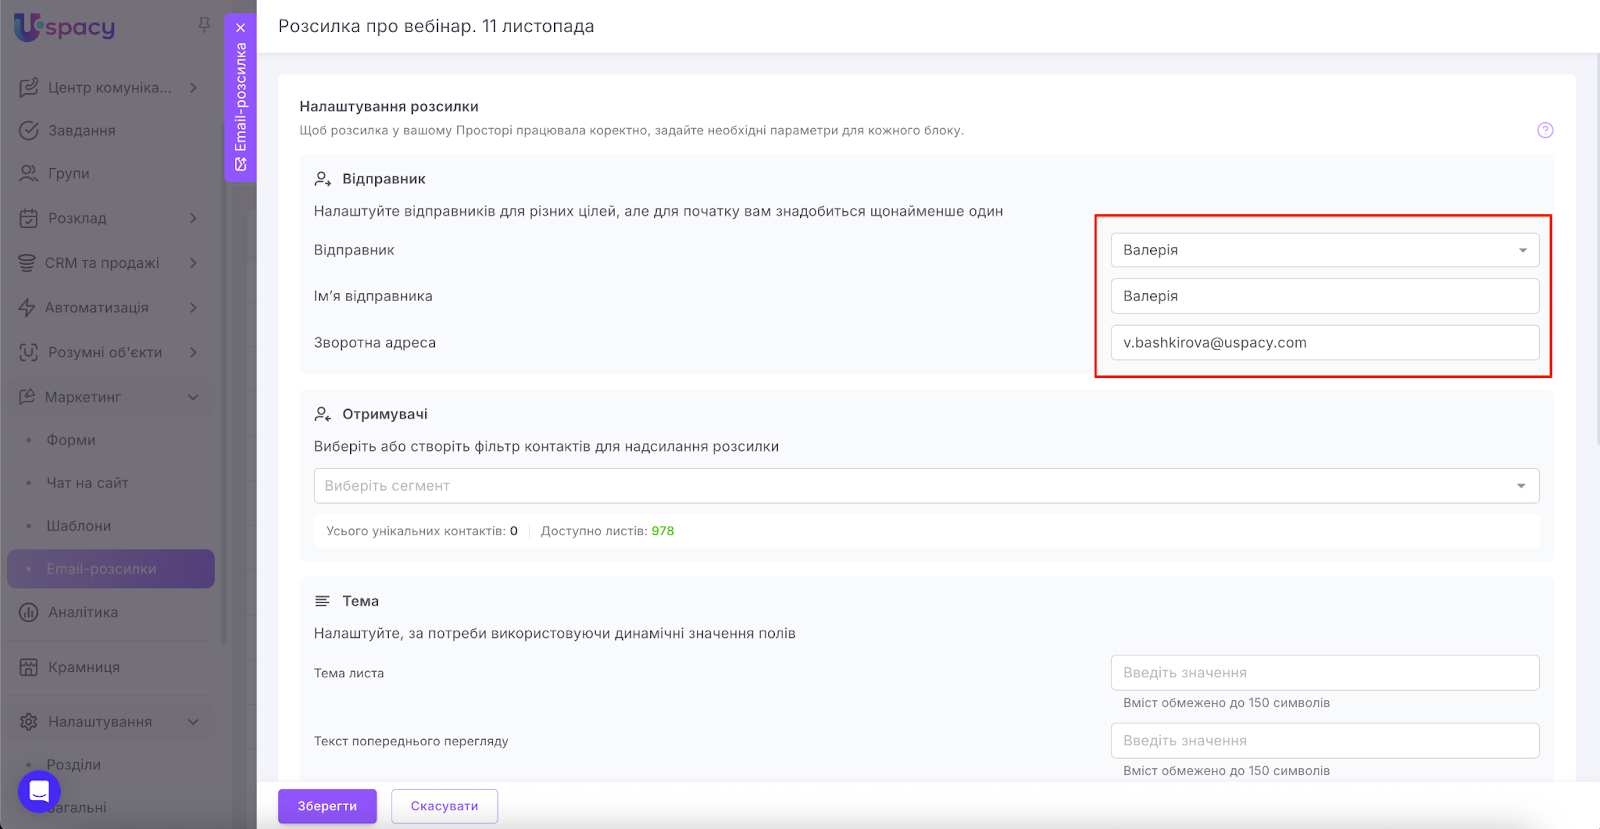Screen dimensions: 1600x829
Task: Click the pin sidebar icon
Action: [x=204, y=24]
